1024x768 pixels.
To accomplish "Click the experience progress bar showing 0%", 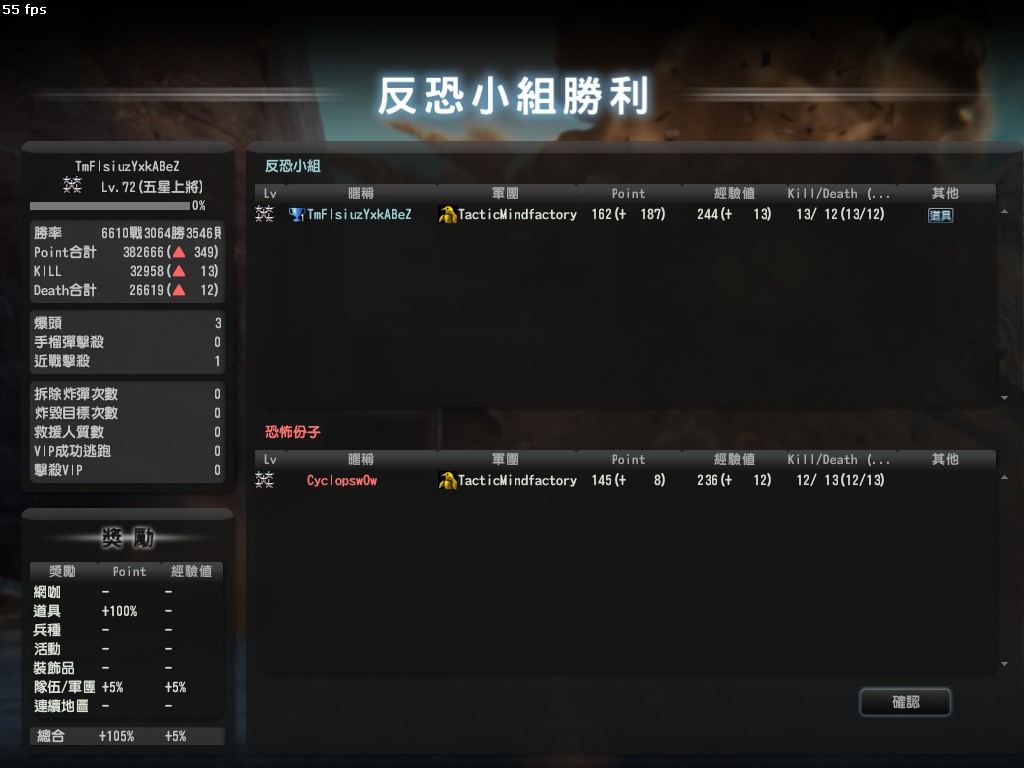I will tap(110, 206).
